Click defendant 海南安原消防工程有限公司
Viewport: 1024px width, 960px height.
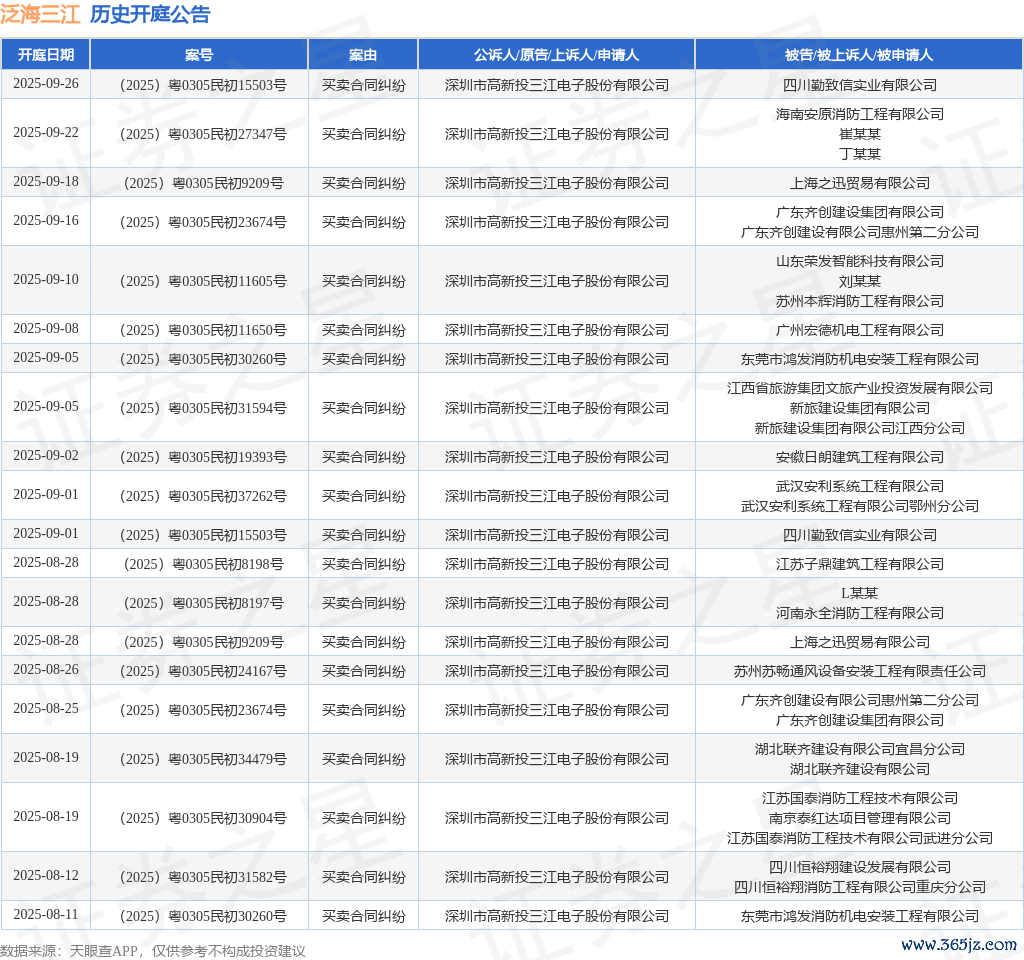859,114
